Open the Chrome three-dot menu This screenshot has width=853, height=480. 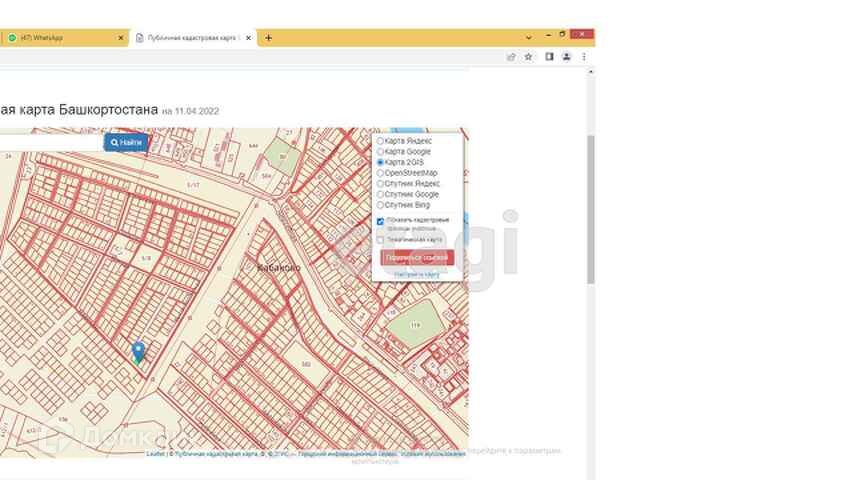click(583, 57)
